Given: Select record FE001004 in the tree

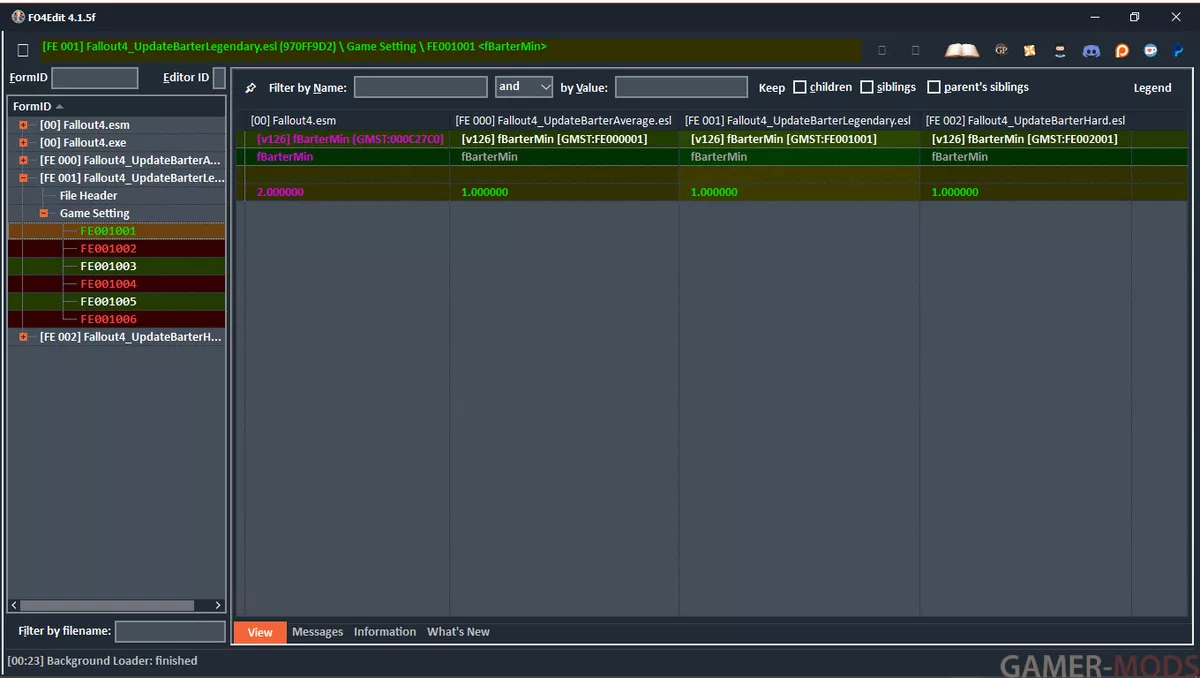Looking at the screenshot, I should click(x=108, y=284).
